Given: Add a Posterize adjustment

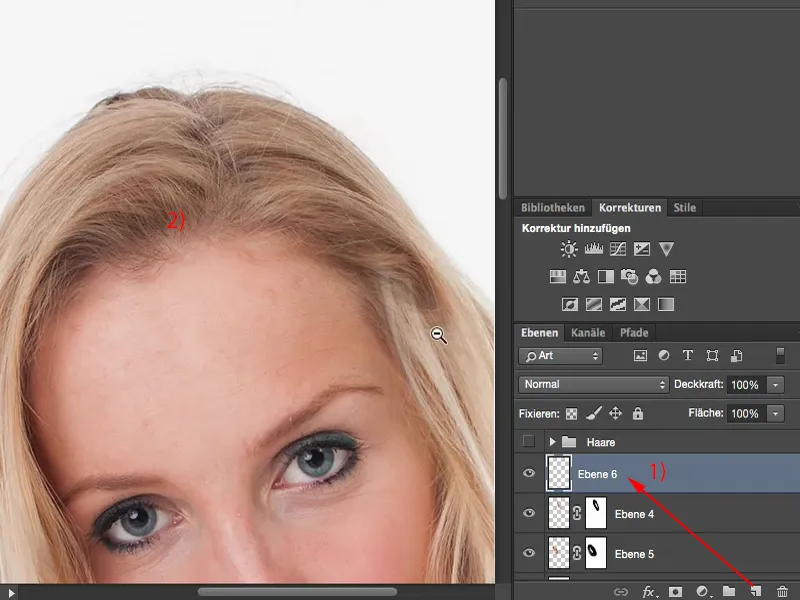Looking at the screenshot, I should tap(593, 305).
